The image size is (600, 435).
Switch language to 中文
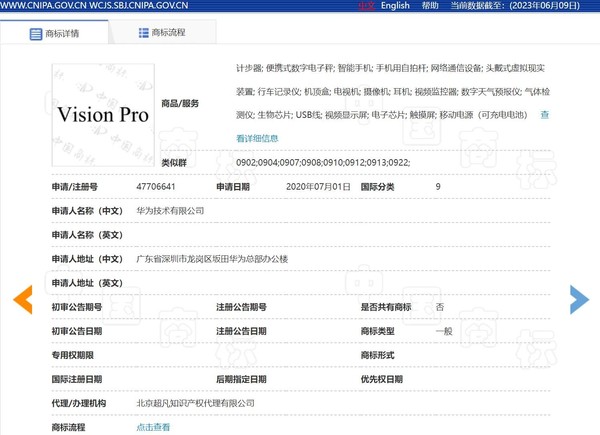tap(366, 5)
